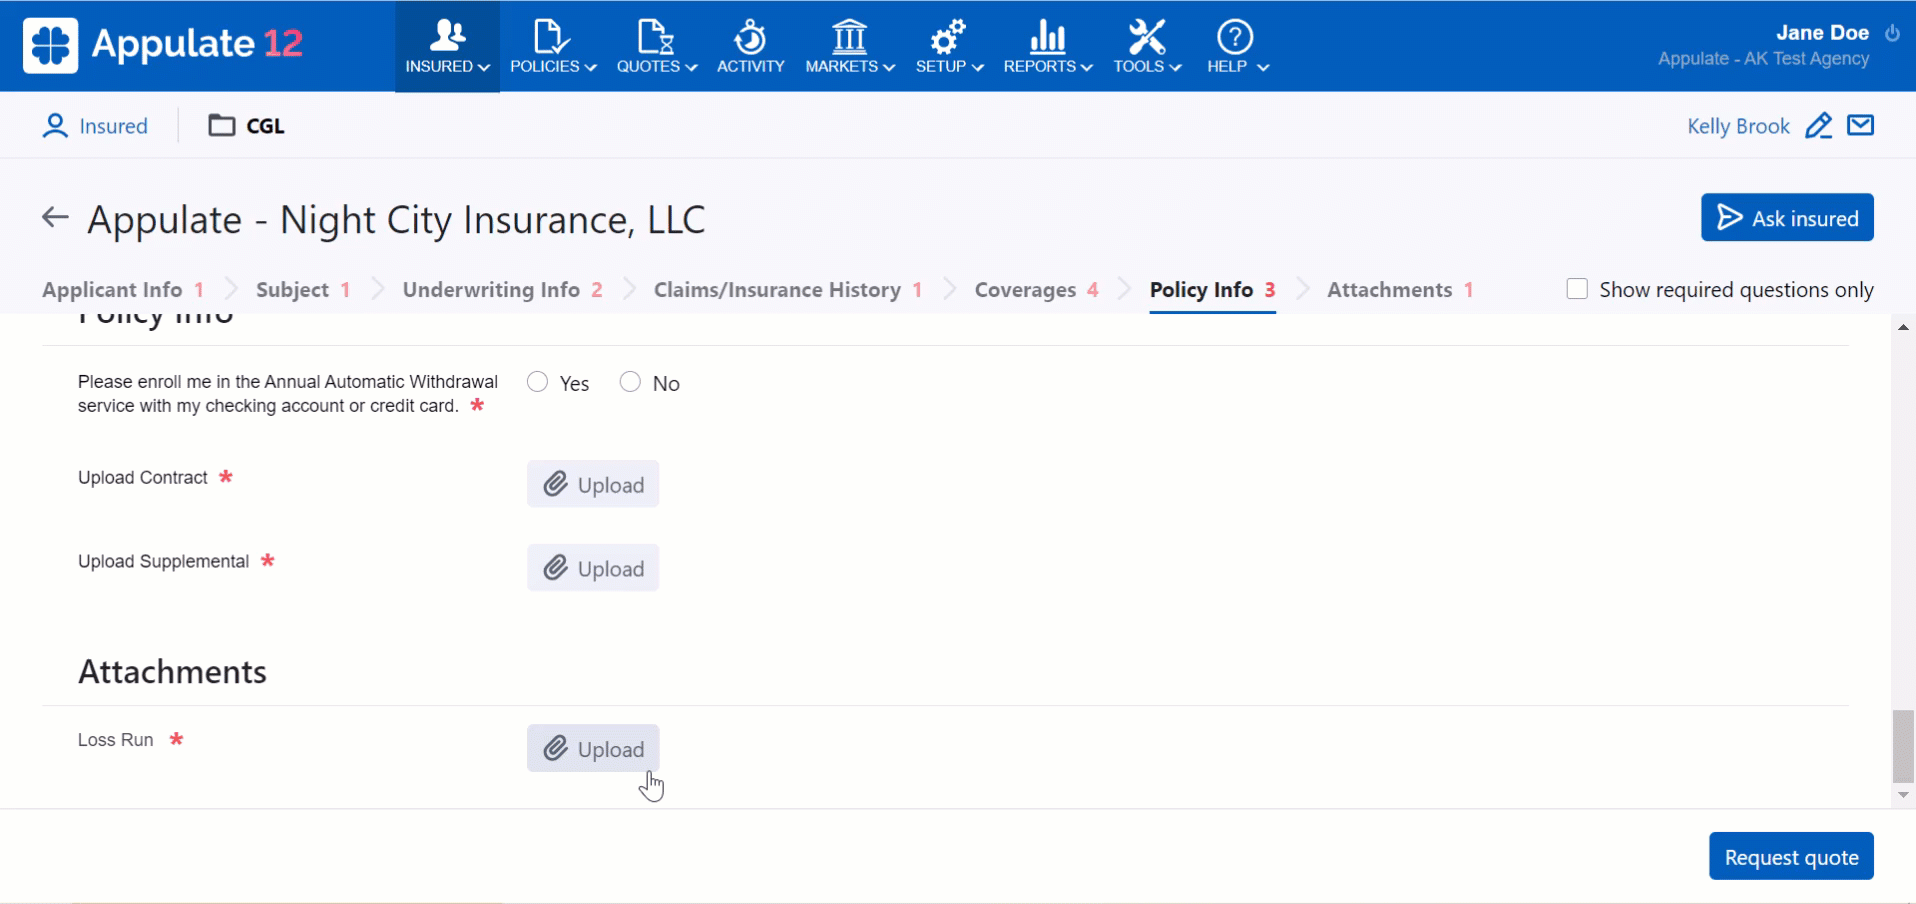Expand the QUOTES menu chevron

691,67
